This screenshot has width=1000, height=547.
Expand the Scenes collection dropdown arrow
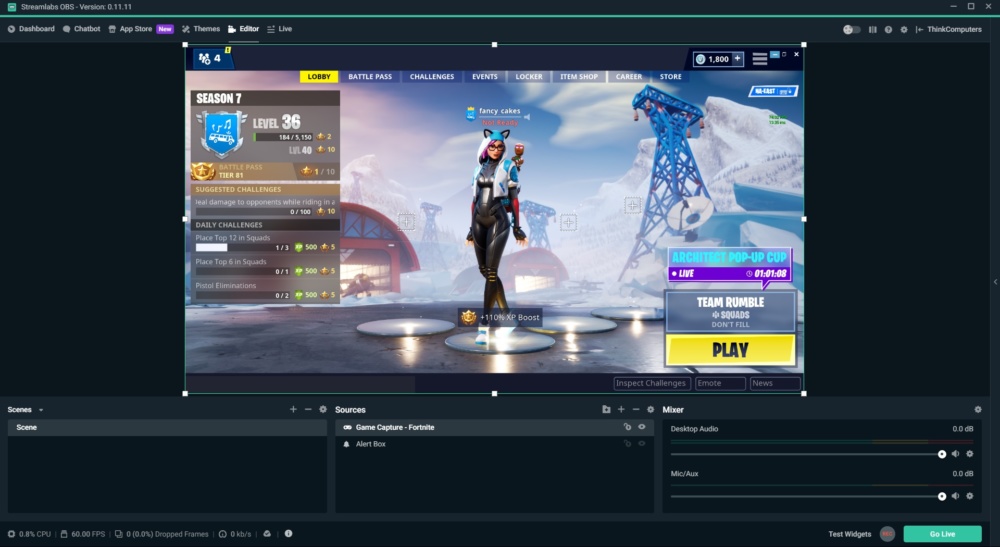click(x=41, y=410)
